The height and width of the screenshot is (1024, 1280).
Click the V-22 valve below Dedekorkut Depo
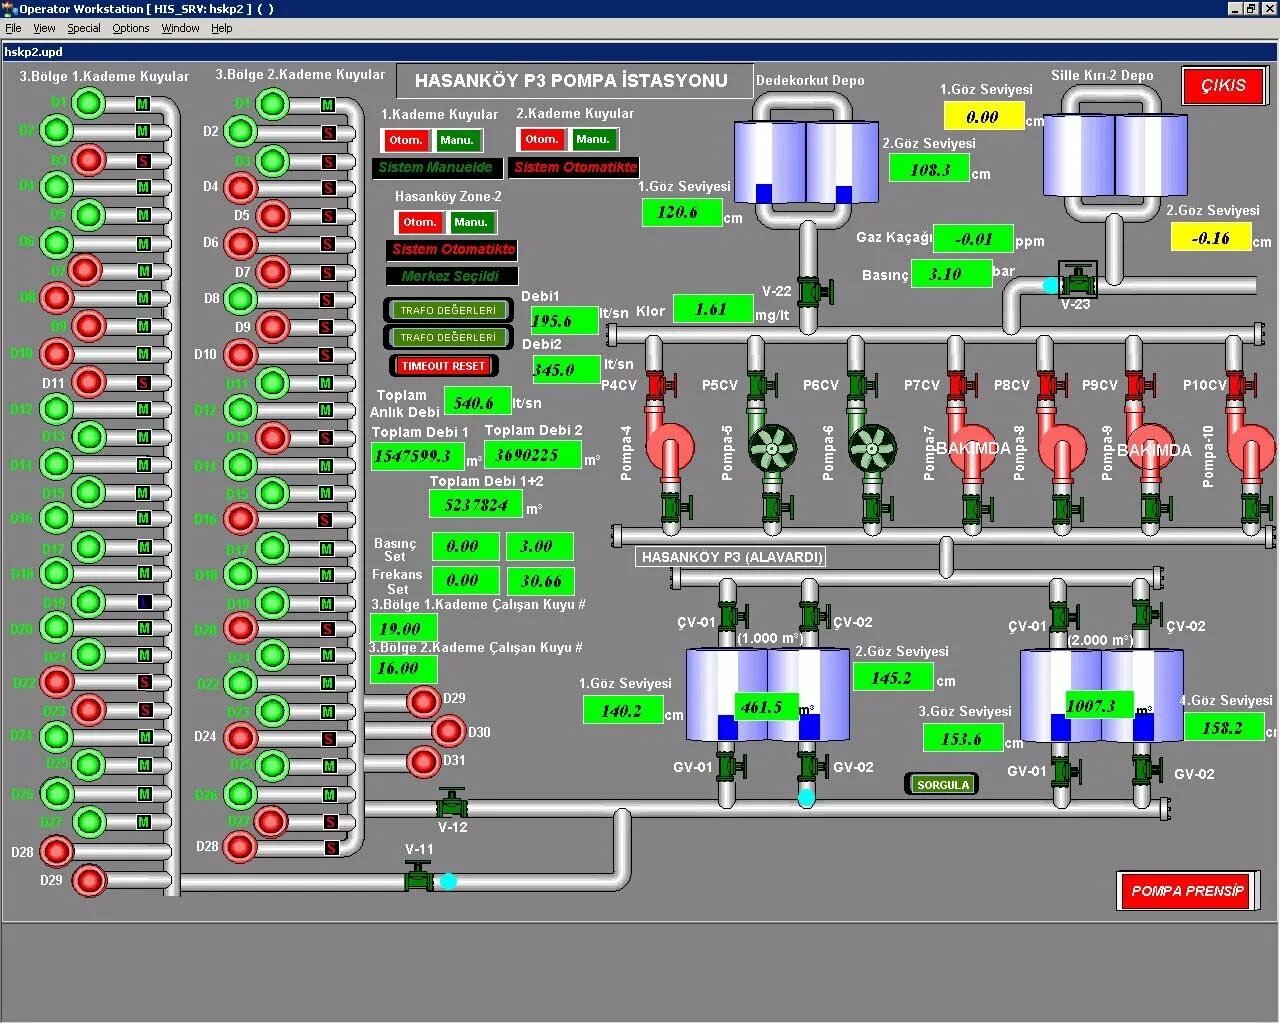point(814,291)
